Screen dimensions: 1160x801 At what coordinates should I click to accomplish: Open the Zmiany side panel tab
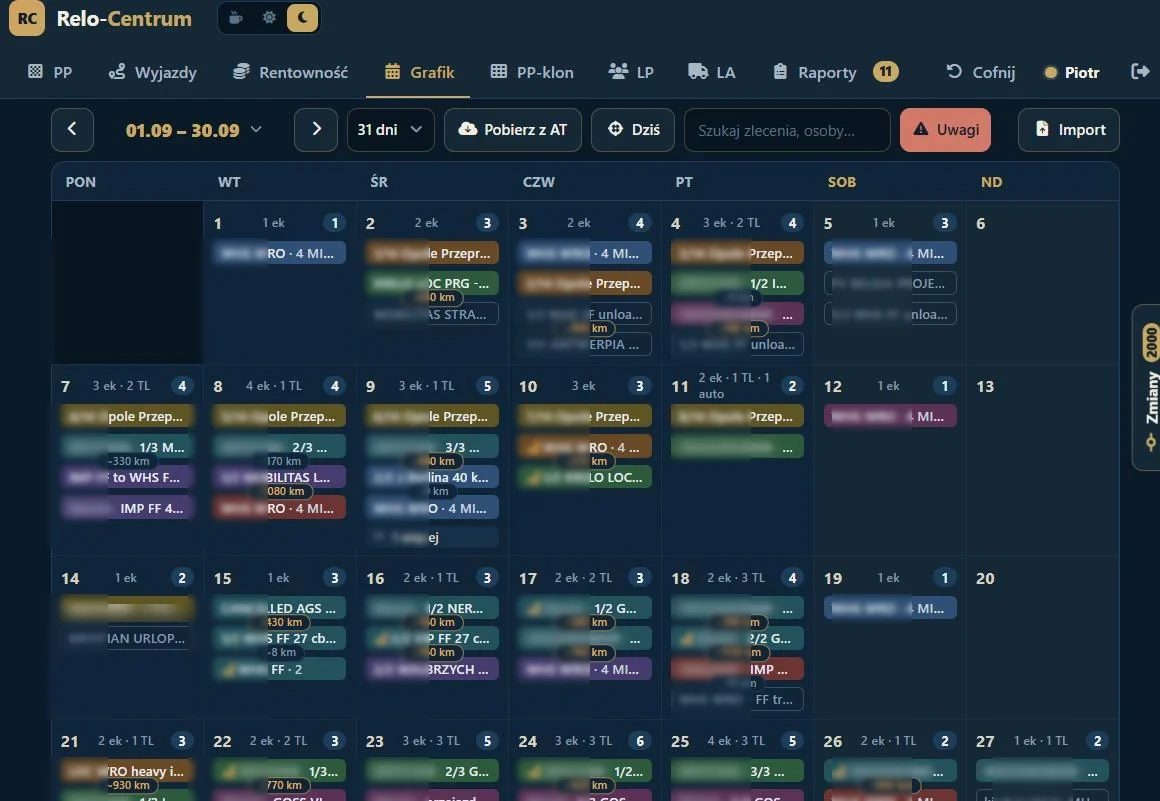click(x=1147, y=387)
